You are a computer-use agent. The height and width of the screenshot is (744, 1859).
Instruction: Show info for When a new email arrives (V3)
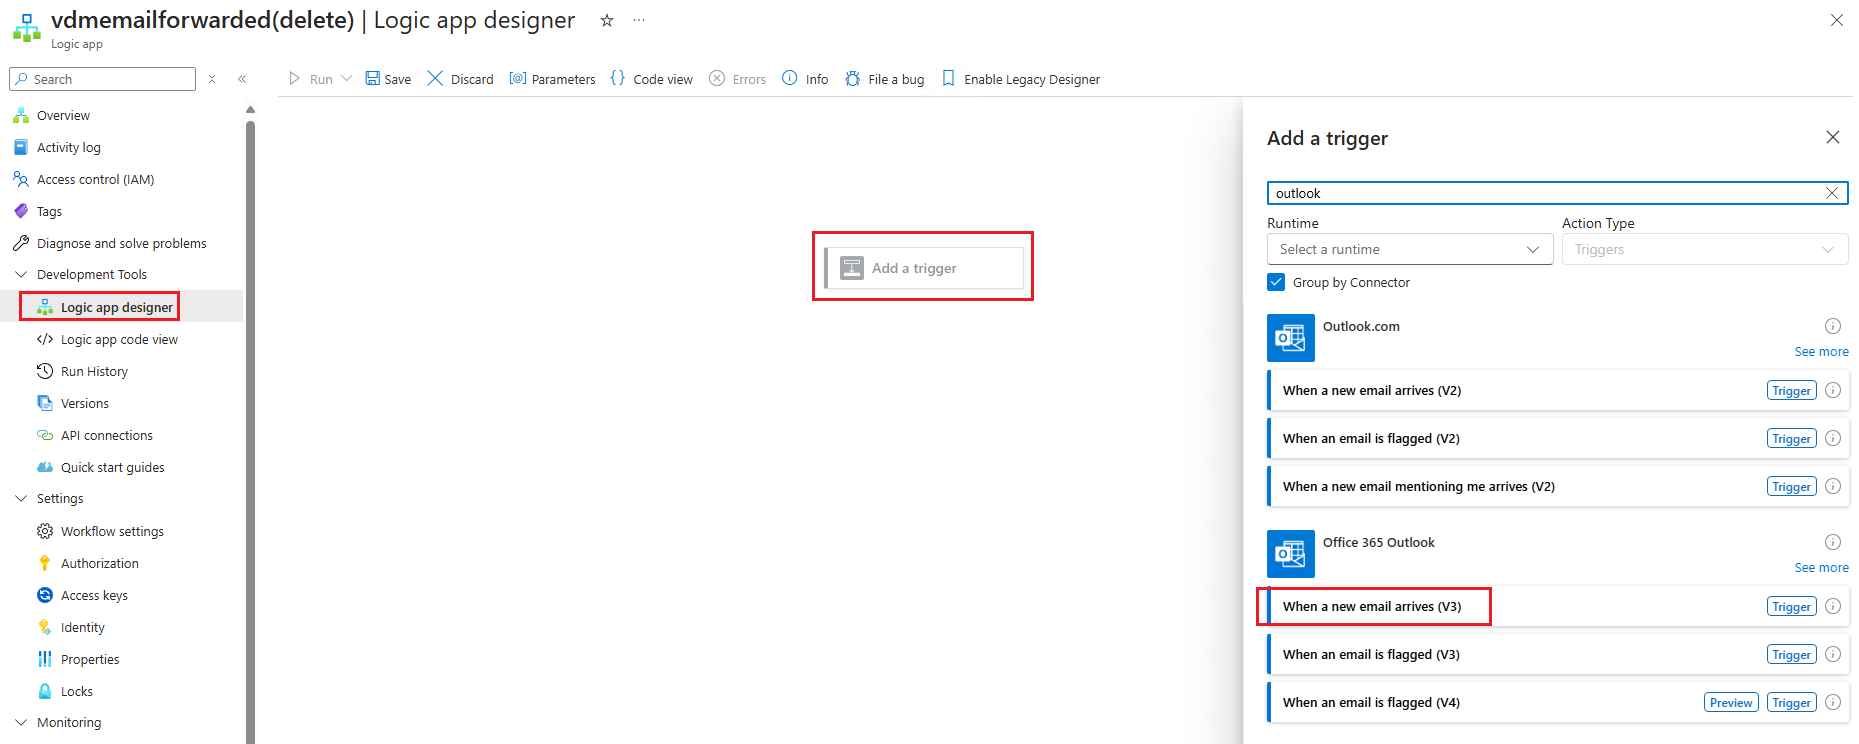point(1833,606)
